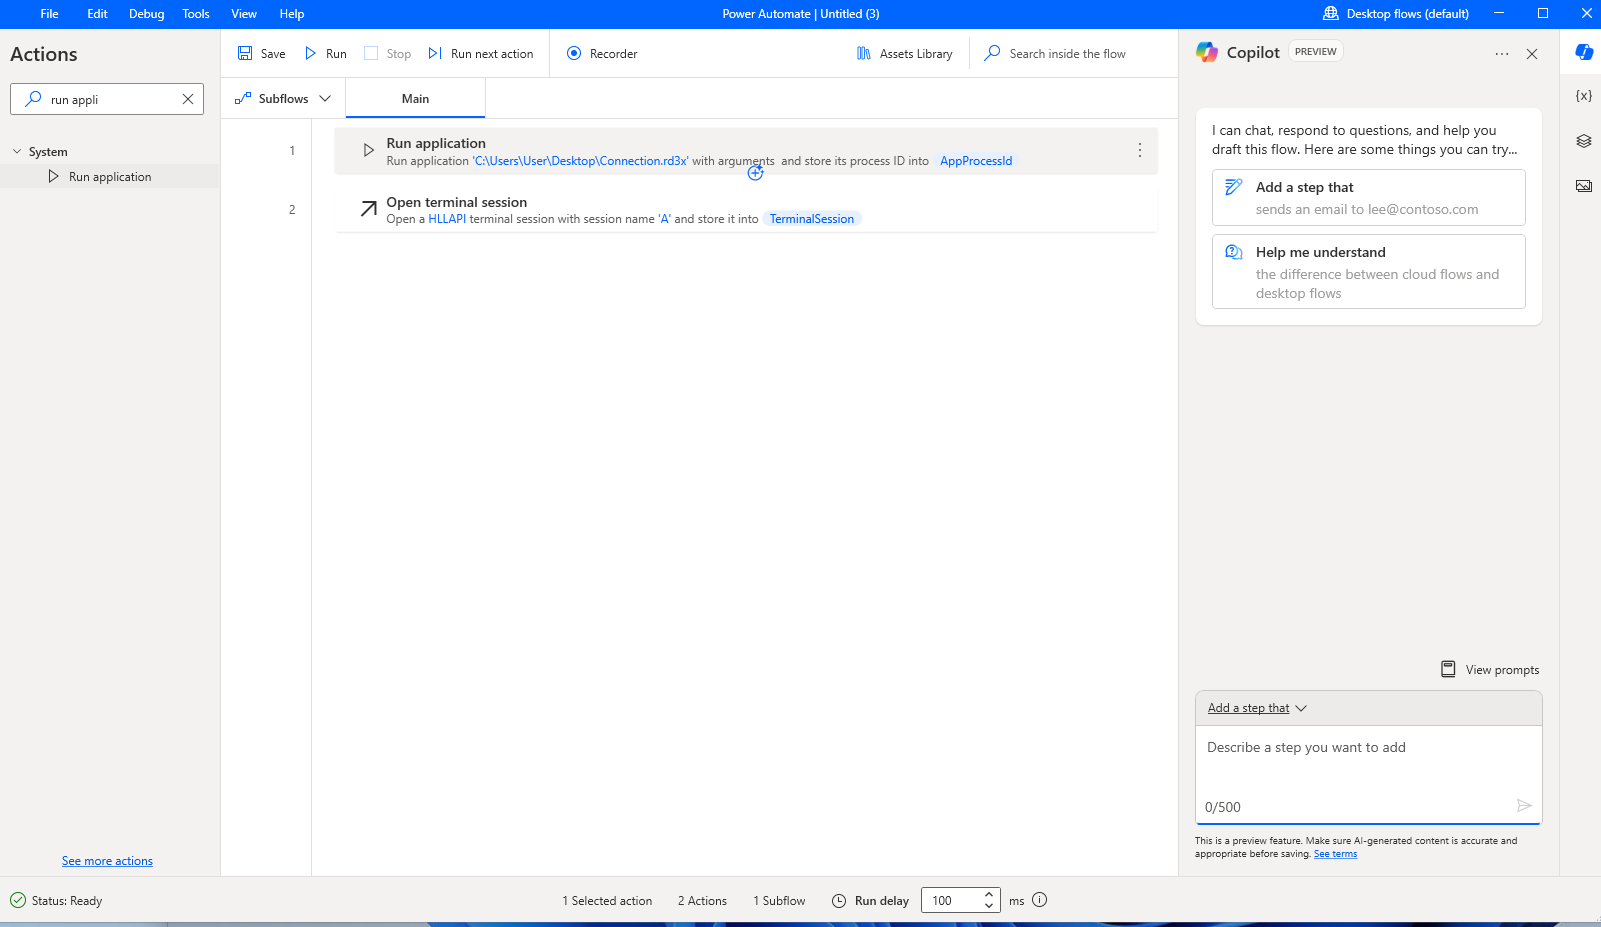Screen dimensions: 1601x927
Task: Click the TerminalSession variable chip
Action: [x=811, y=219]
